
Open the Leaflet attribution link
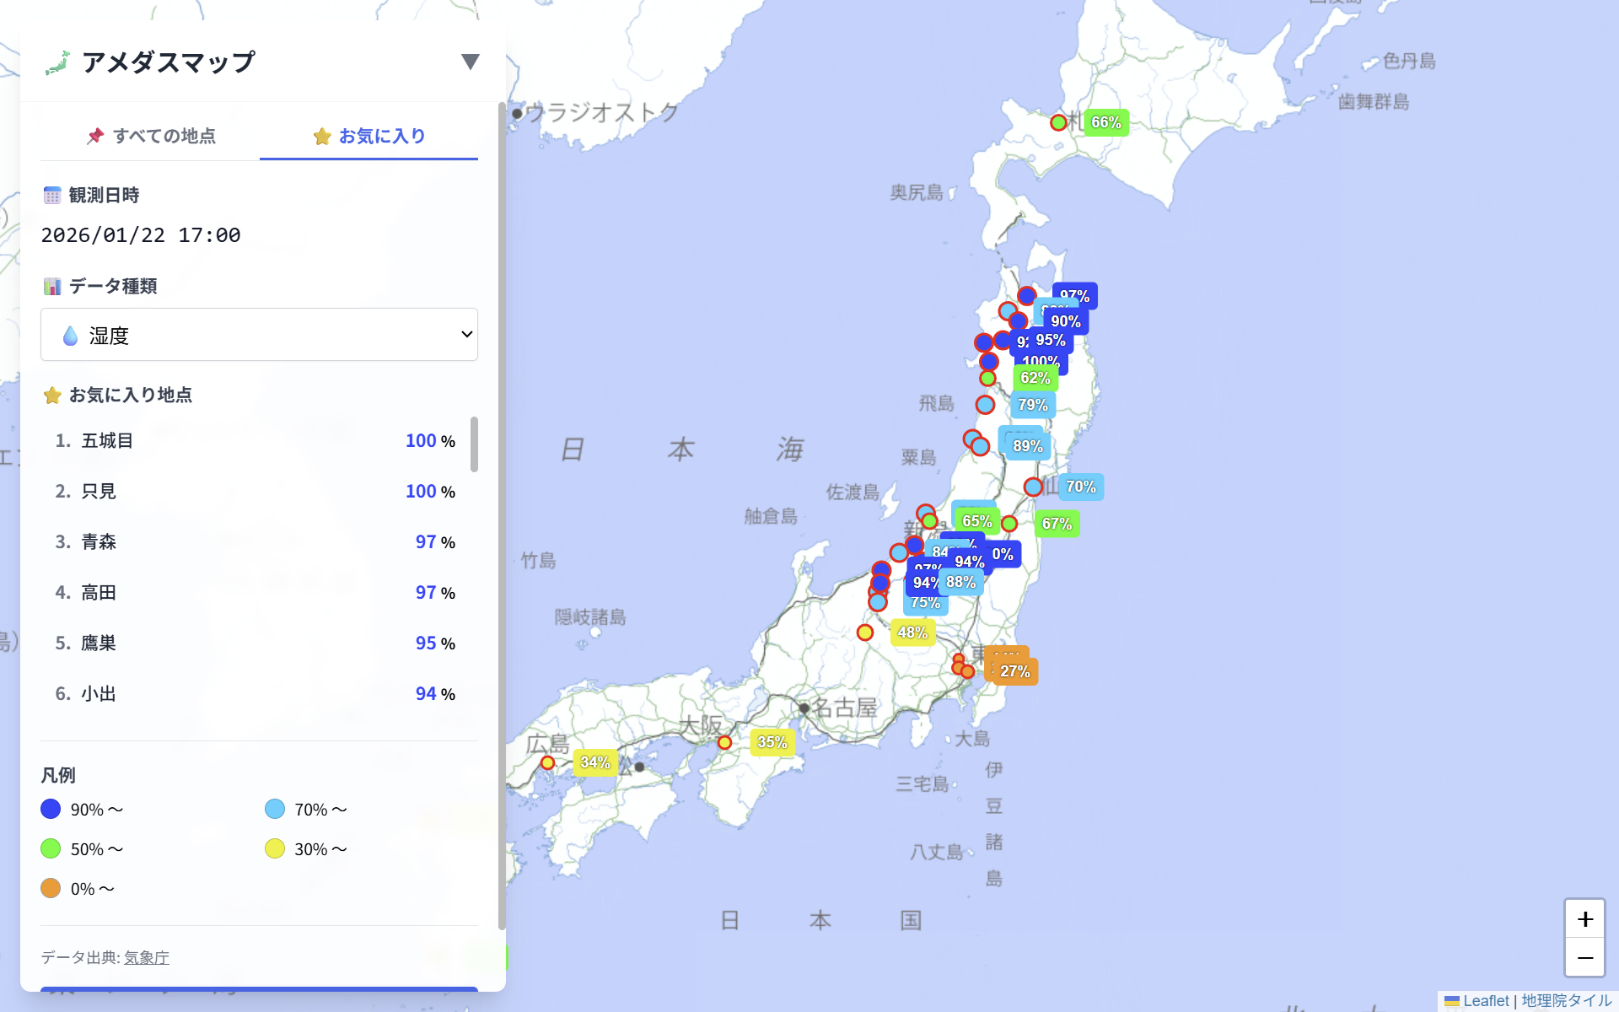point(1484,1001)
